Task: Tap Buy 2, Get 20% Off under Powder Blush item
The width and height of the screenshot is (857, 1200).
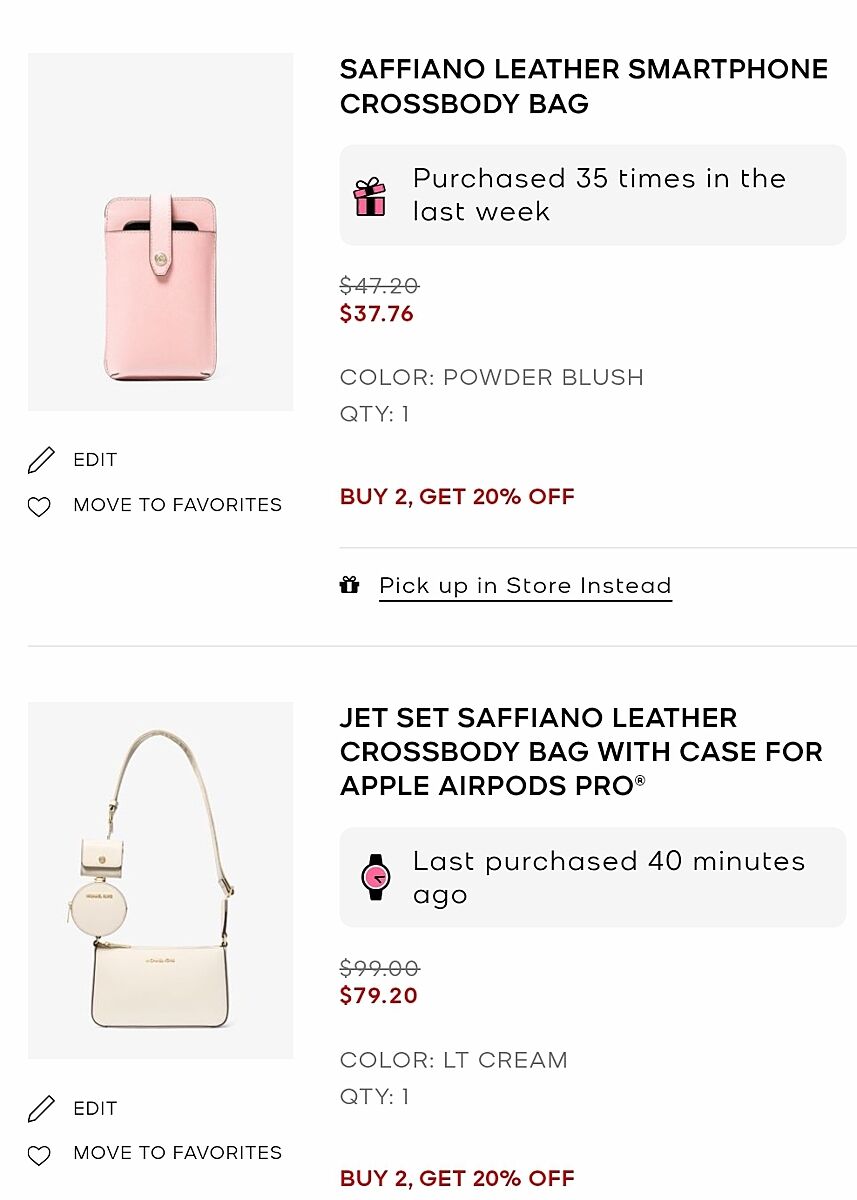Action: (x=457, y=497)
